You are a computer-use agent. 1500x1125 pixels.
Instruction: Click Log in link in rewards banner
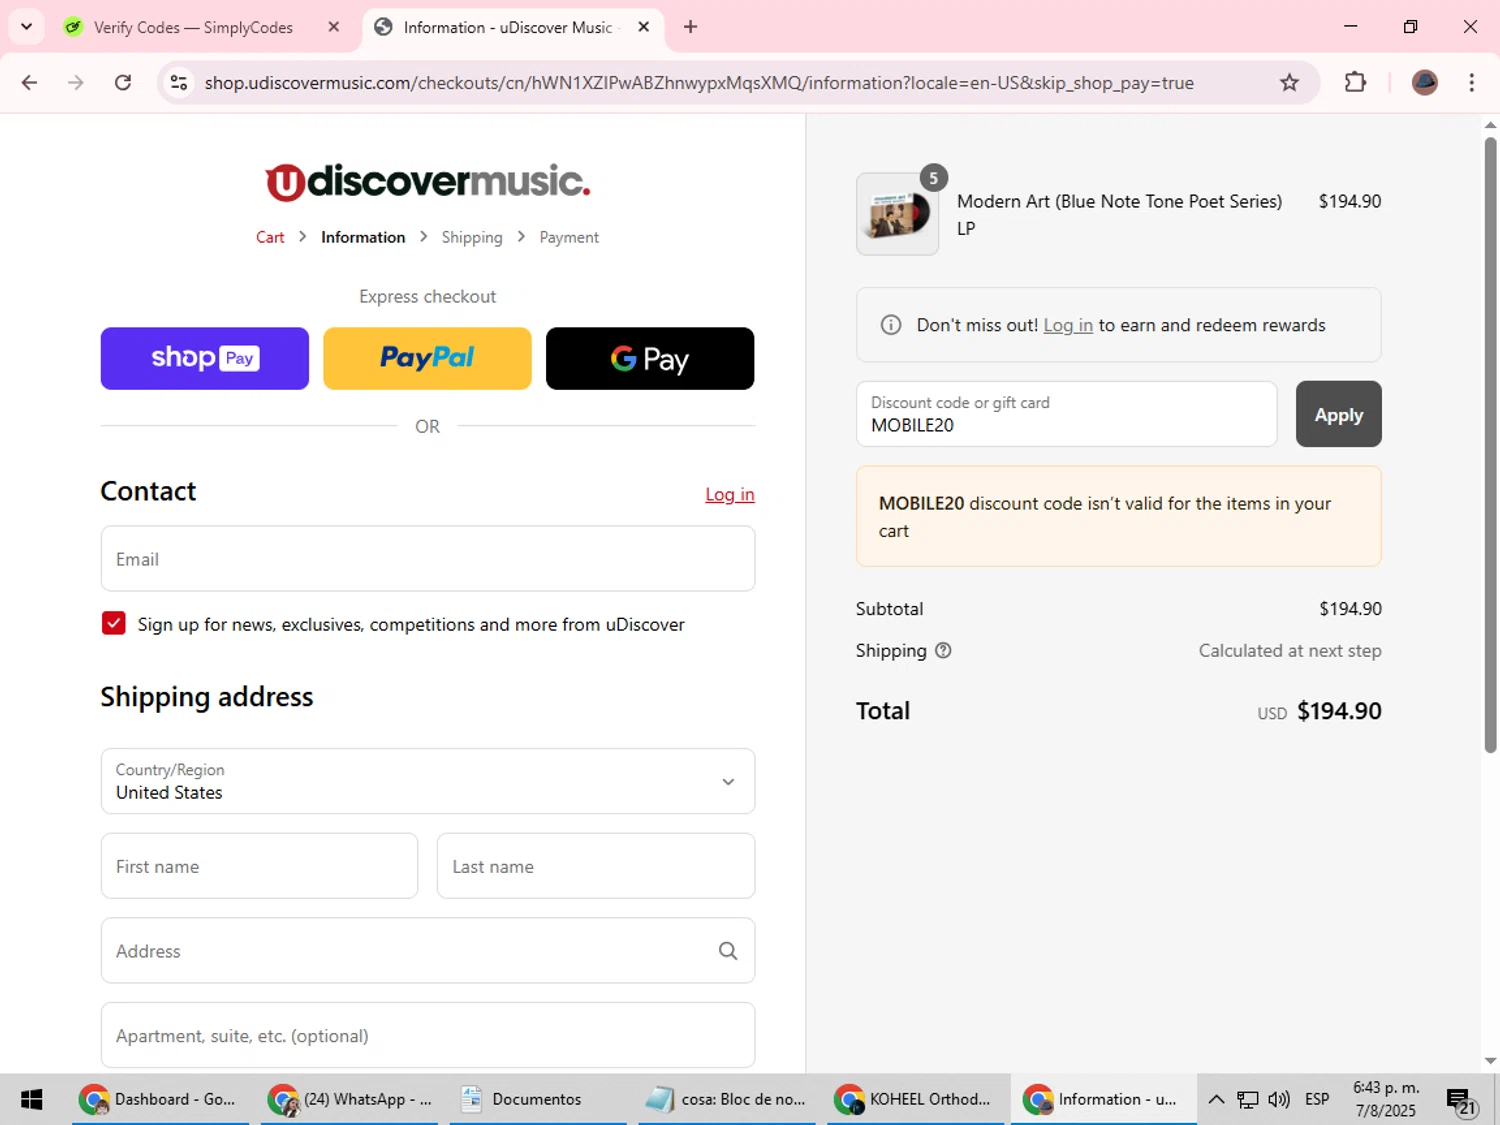click(1068, 325)
